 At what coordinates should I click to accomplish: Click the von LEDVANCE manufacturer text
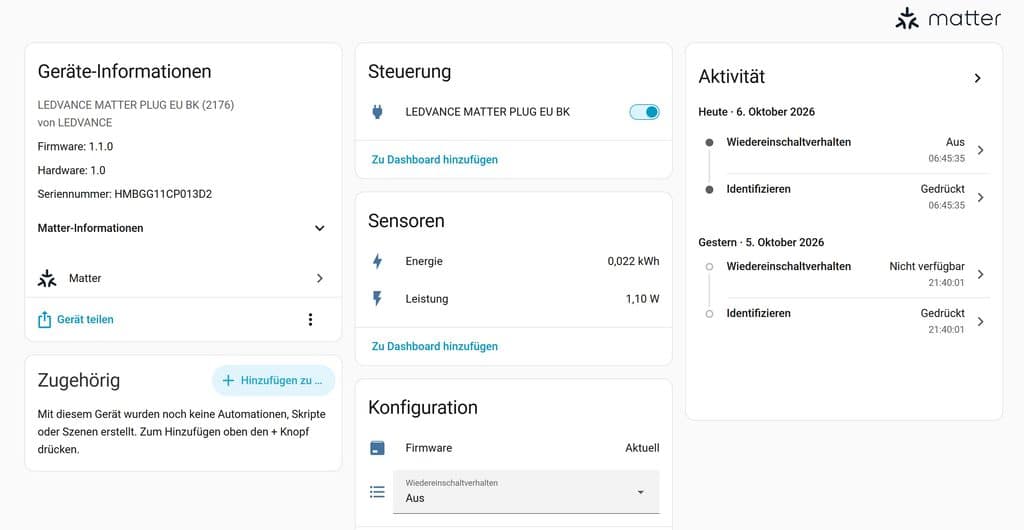[x=75, y=122]
